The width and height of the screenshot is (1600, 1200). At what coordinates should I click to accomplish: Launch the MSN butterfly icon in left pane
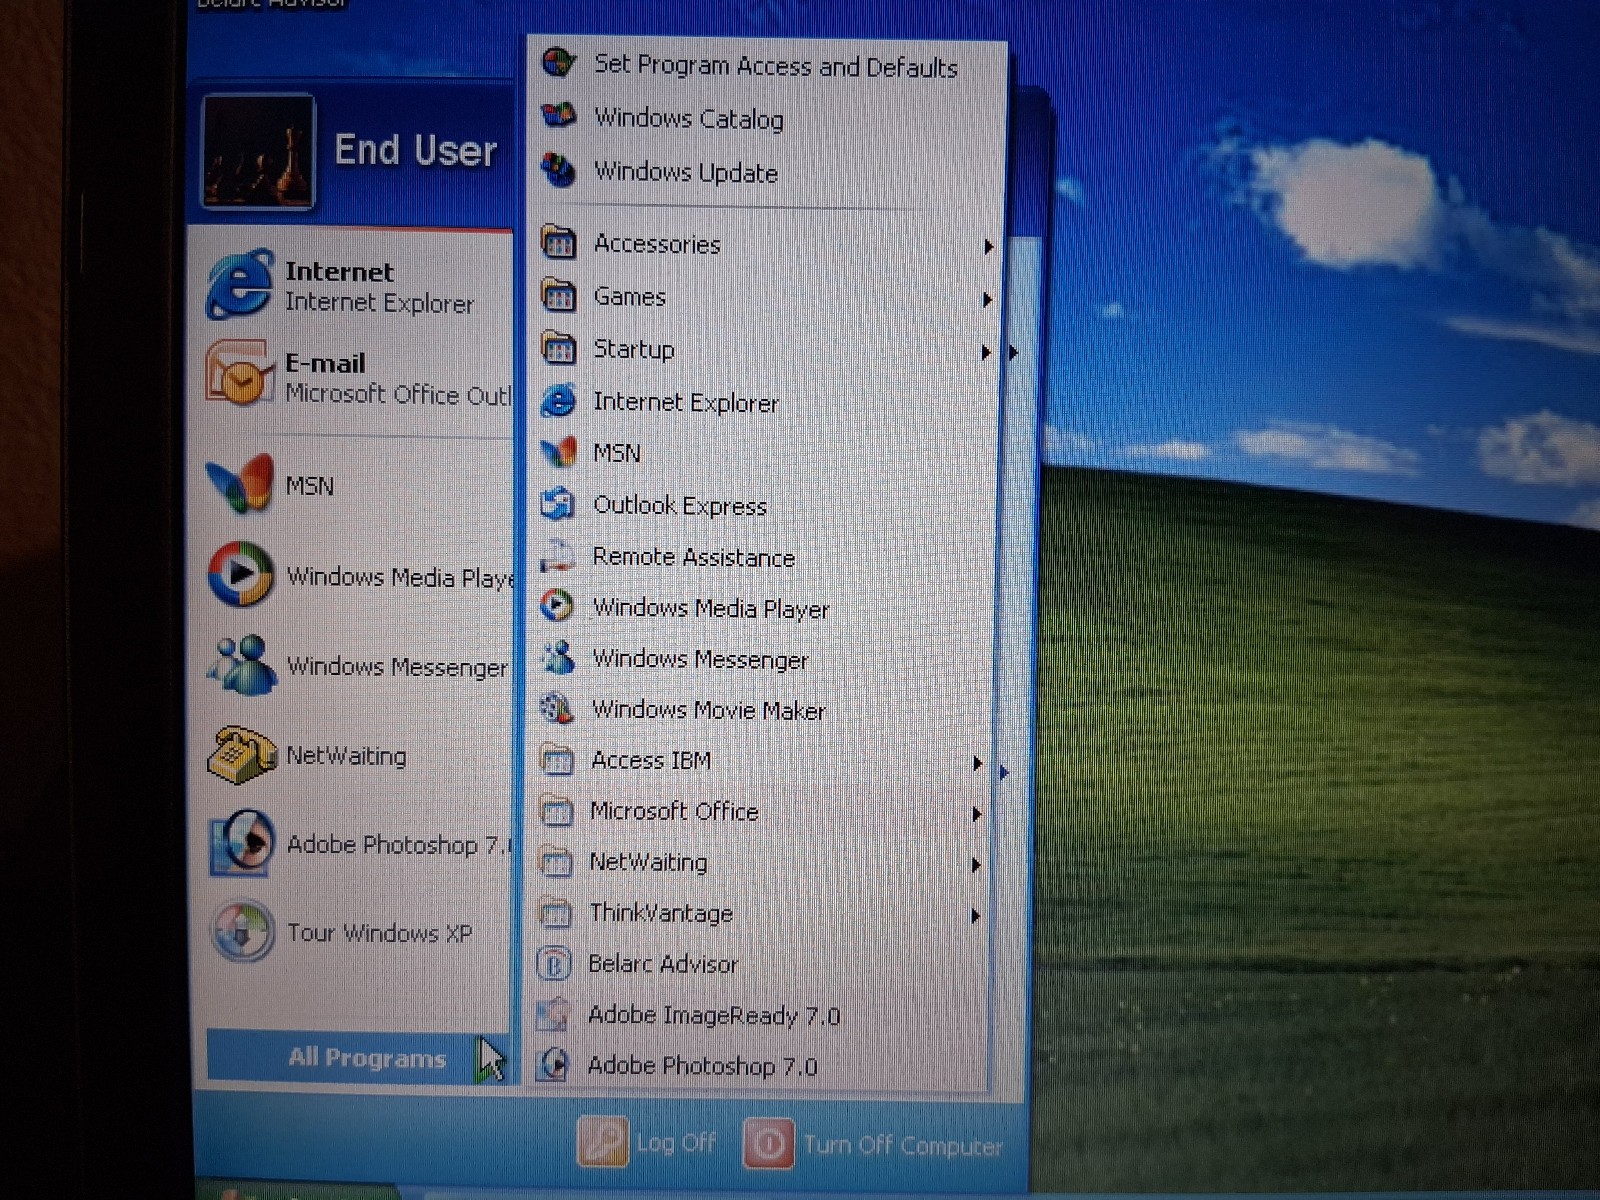point(240,484)
